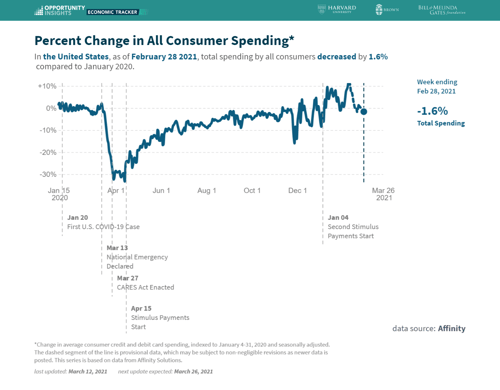Click the Opportunity Insights logo
This screenshot has width=500, height=390.
coord(60,10)
